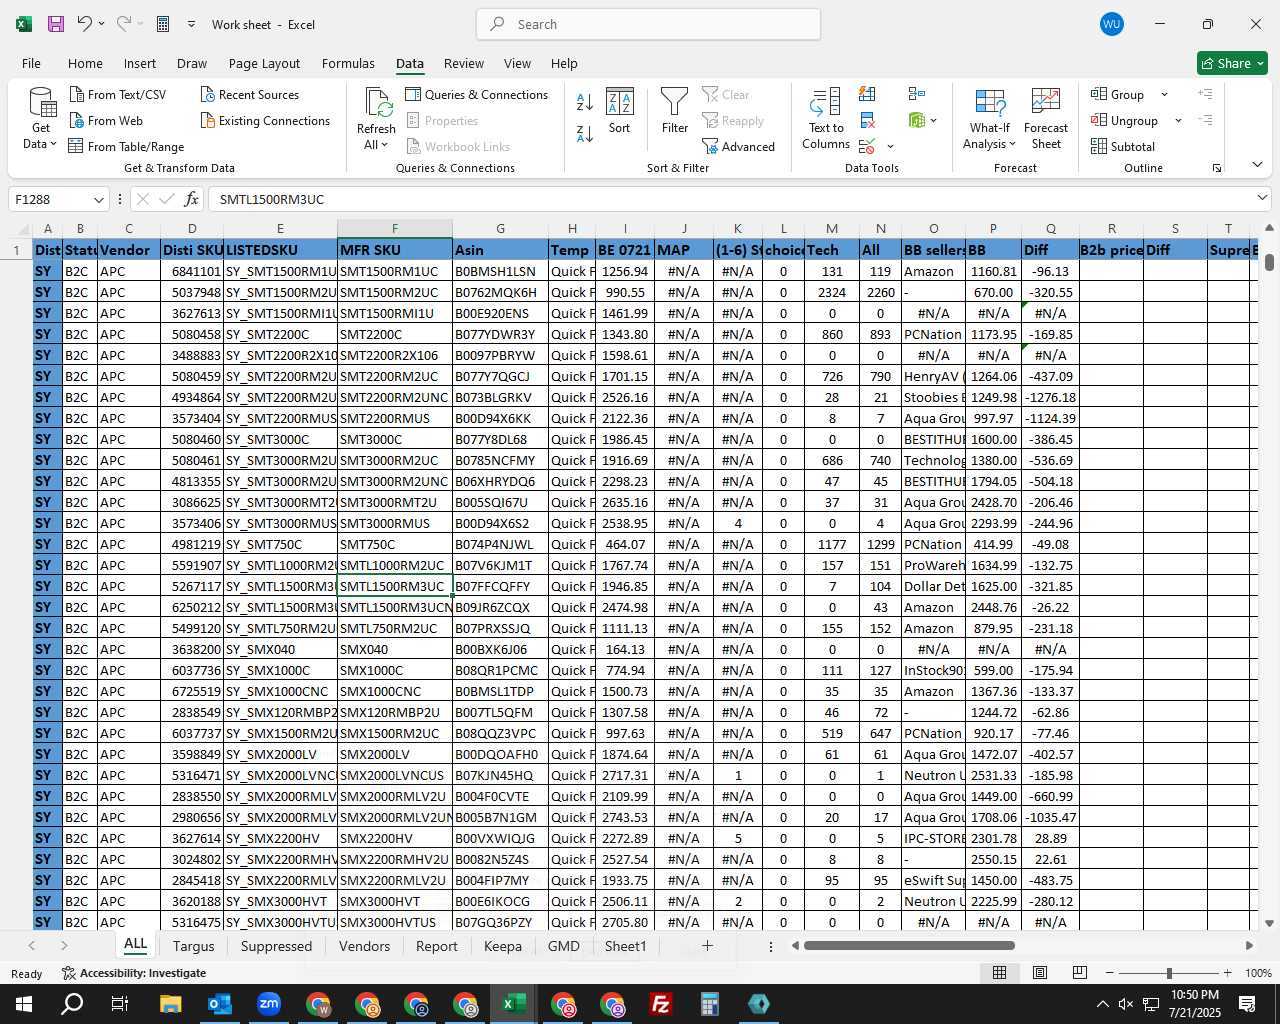The width and height of the screenshot is (1280, 1024).
Task: Open What-If Analysis menu
Action: tap(989, 118)
